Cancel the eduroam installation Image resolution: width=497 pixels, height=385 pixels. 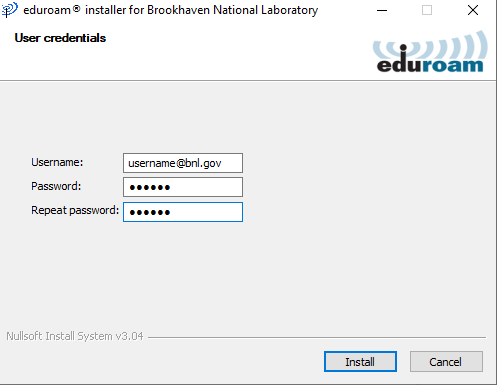(x=446, y=361)
